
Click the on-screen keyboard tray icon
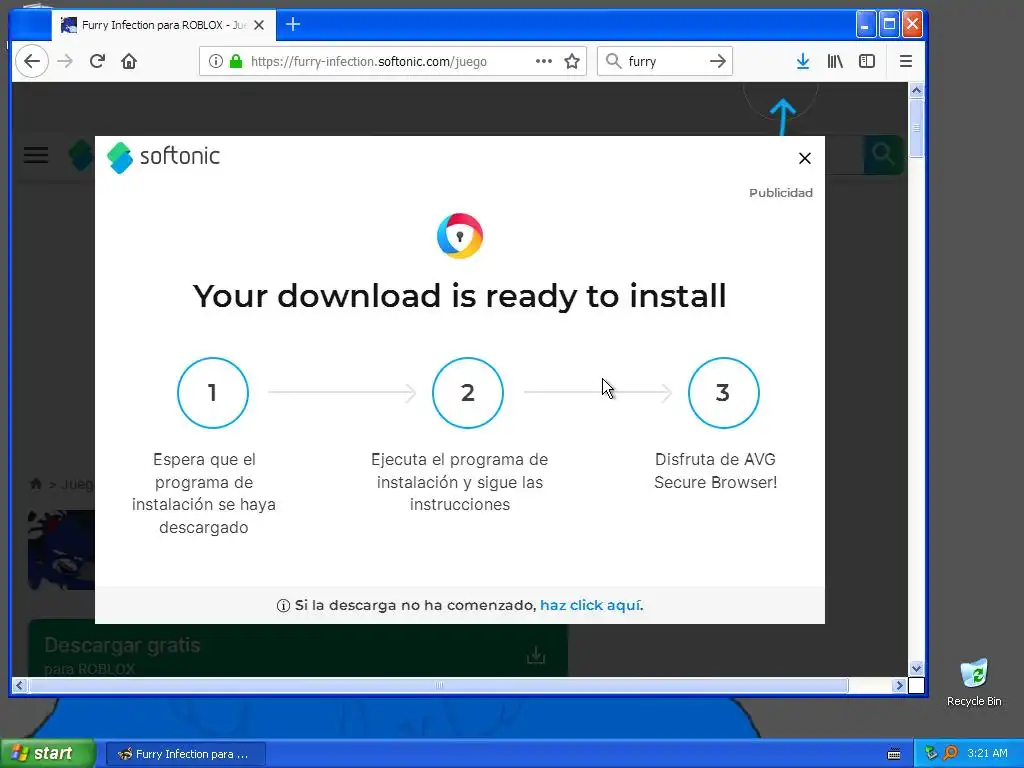click(x=894, y=754)
